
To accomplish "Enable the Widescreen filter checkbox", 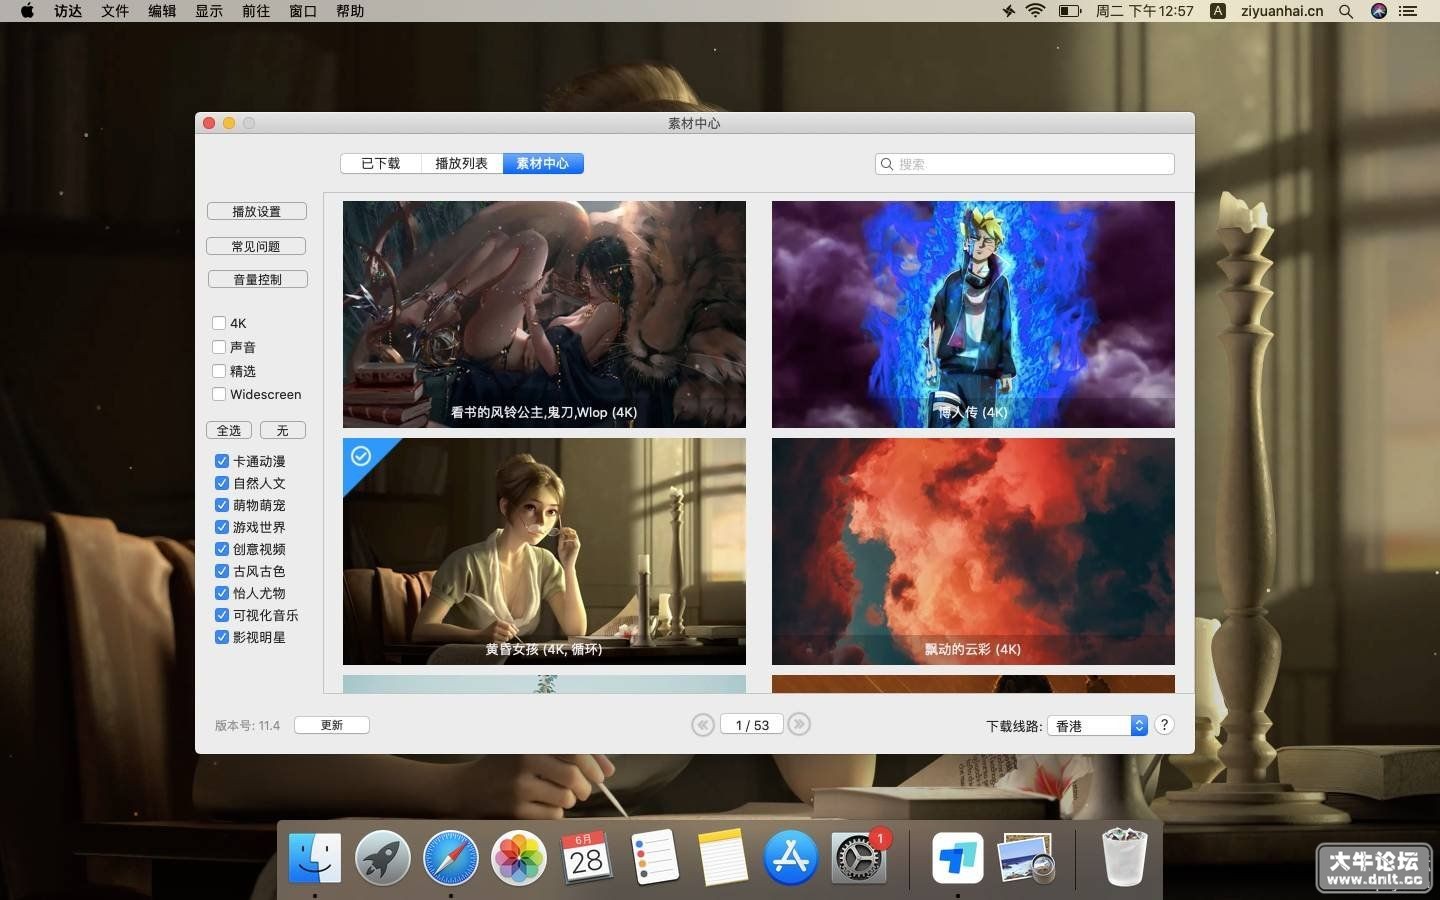I will (219, 394).
